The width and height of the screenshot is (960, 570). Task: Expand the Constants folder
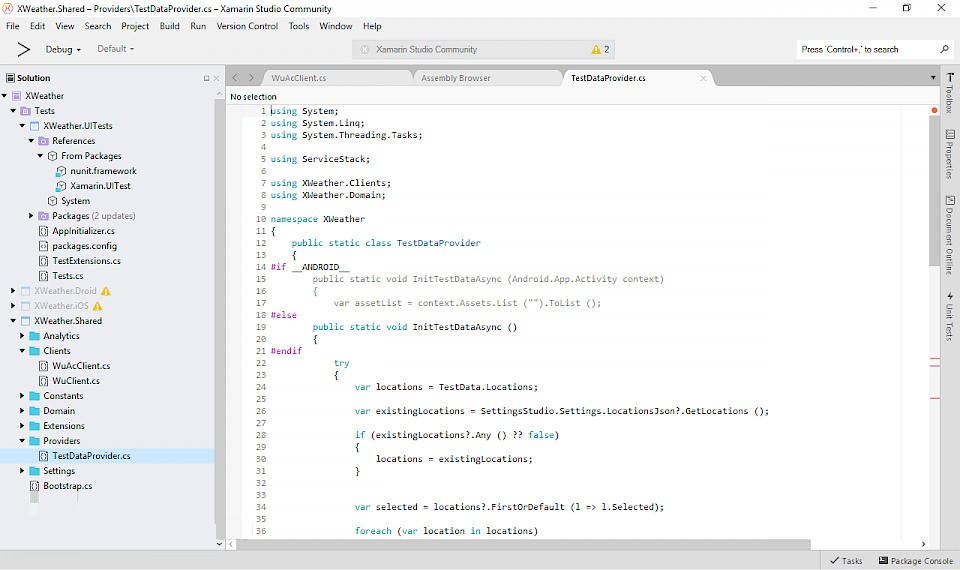(22, 396)
